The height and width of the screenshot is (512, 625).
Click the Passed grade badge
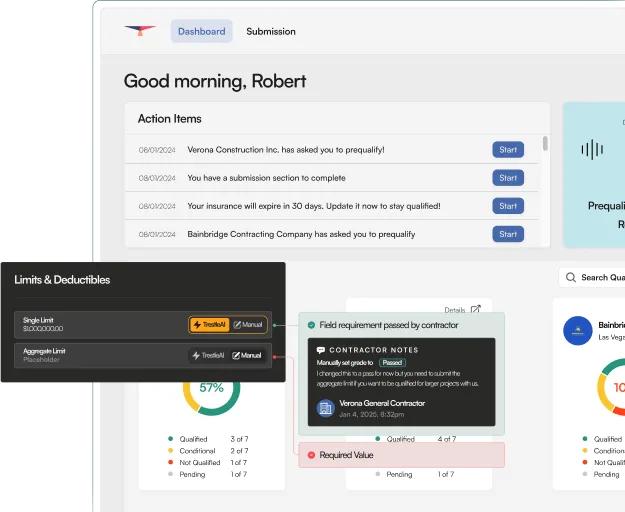click(392, 363)
